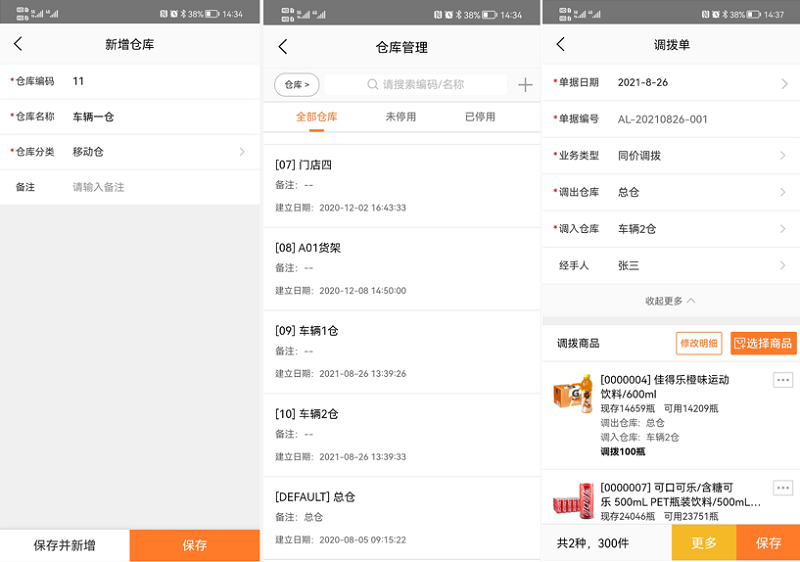Open more options for 佳得乐 product
This screenshot has width=800, height=562.
[783, 380]
